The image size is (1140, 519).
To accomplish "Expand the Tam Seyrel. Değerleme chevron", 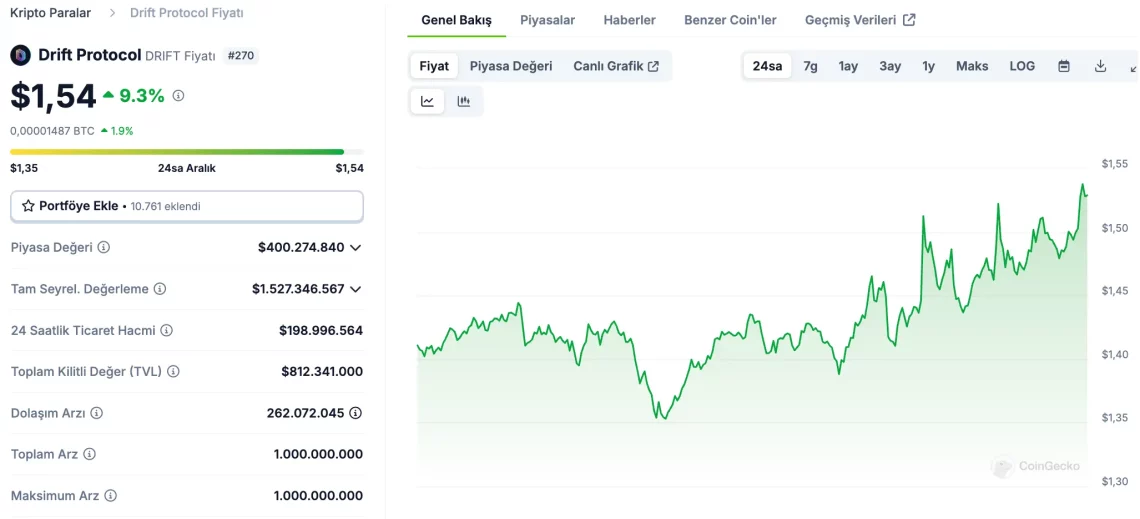I will pos(355,289).
